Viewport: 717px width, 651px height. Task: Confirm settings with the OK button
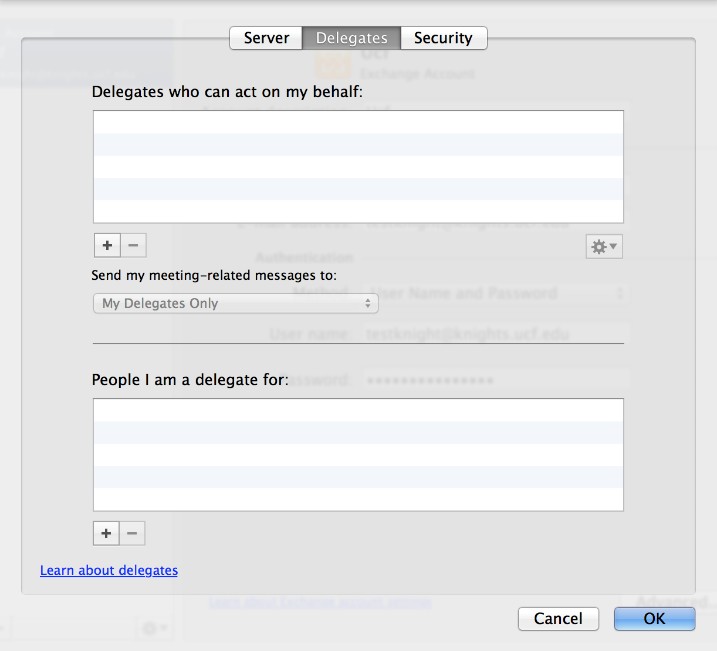[x=654, y=619]
